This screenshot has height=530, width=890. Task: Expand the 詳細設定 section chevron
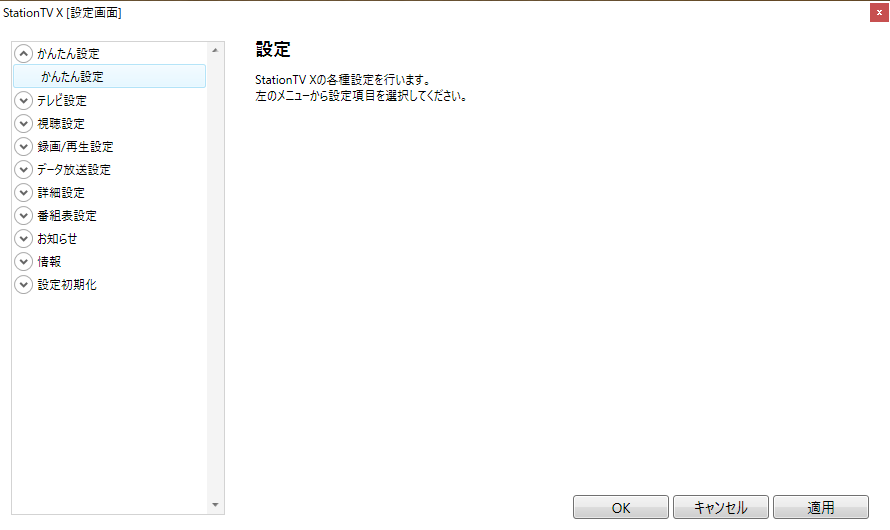pos(23,192)
